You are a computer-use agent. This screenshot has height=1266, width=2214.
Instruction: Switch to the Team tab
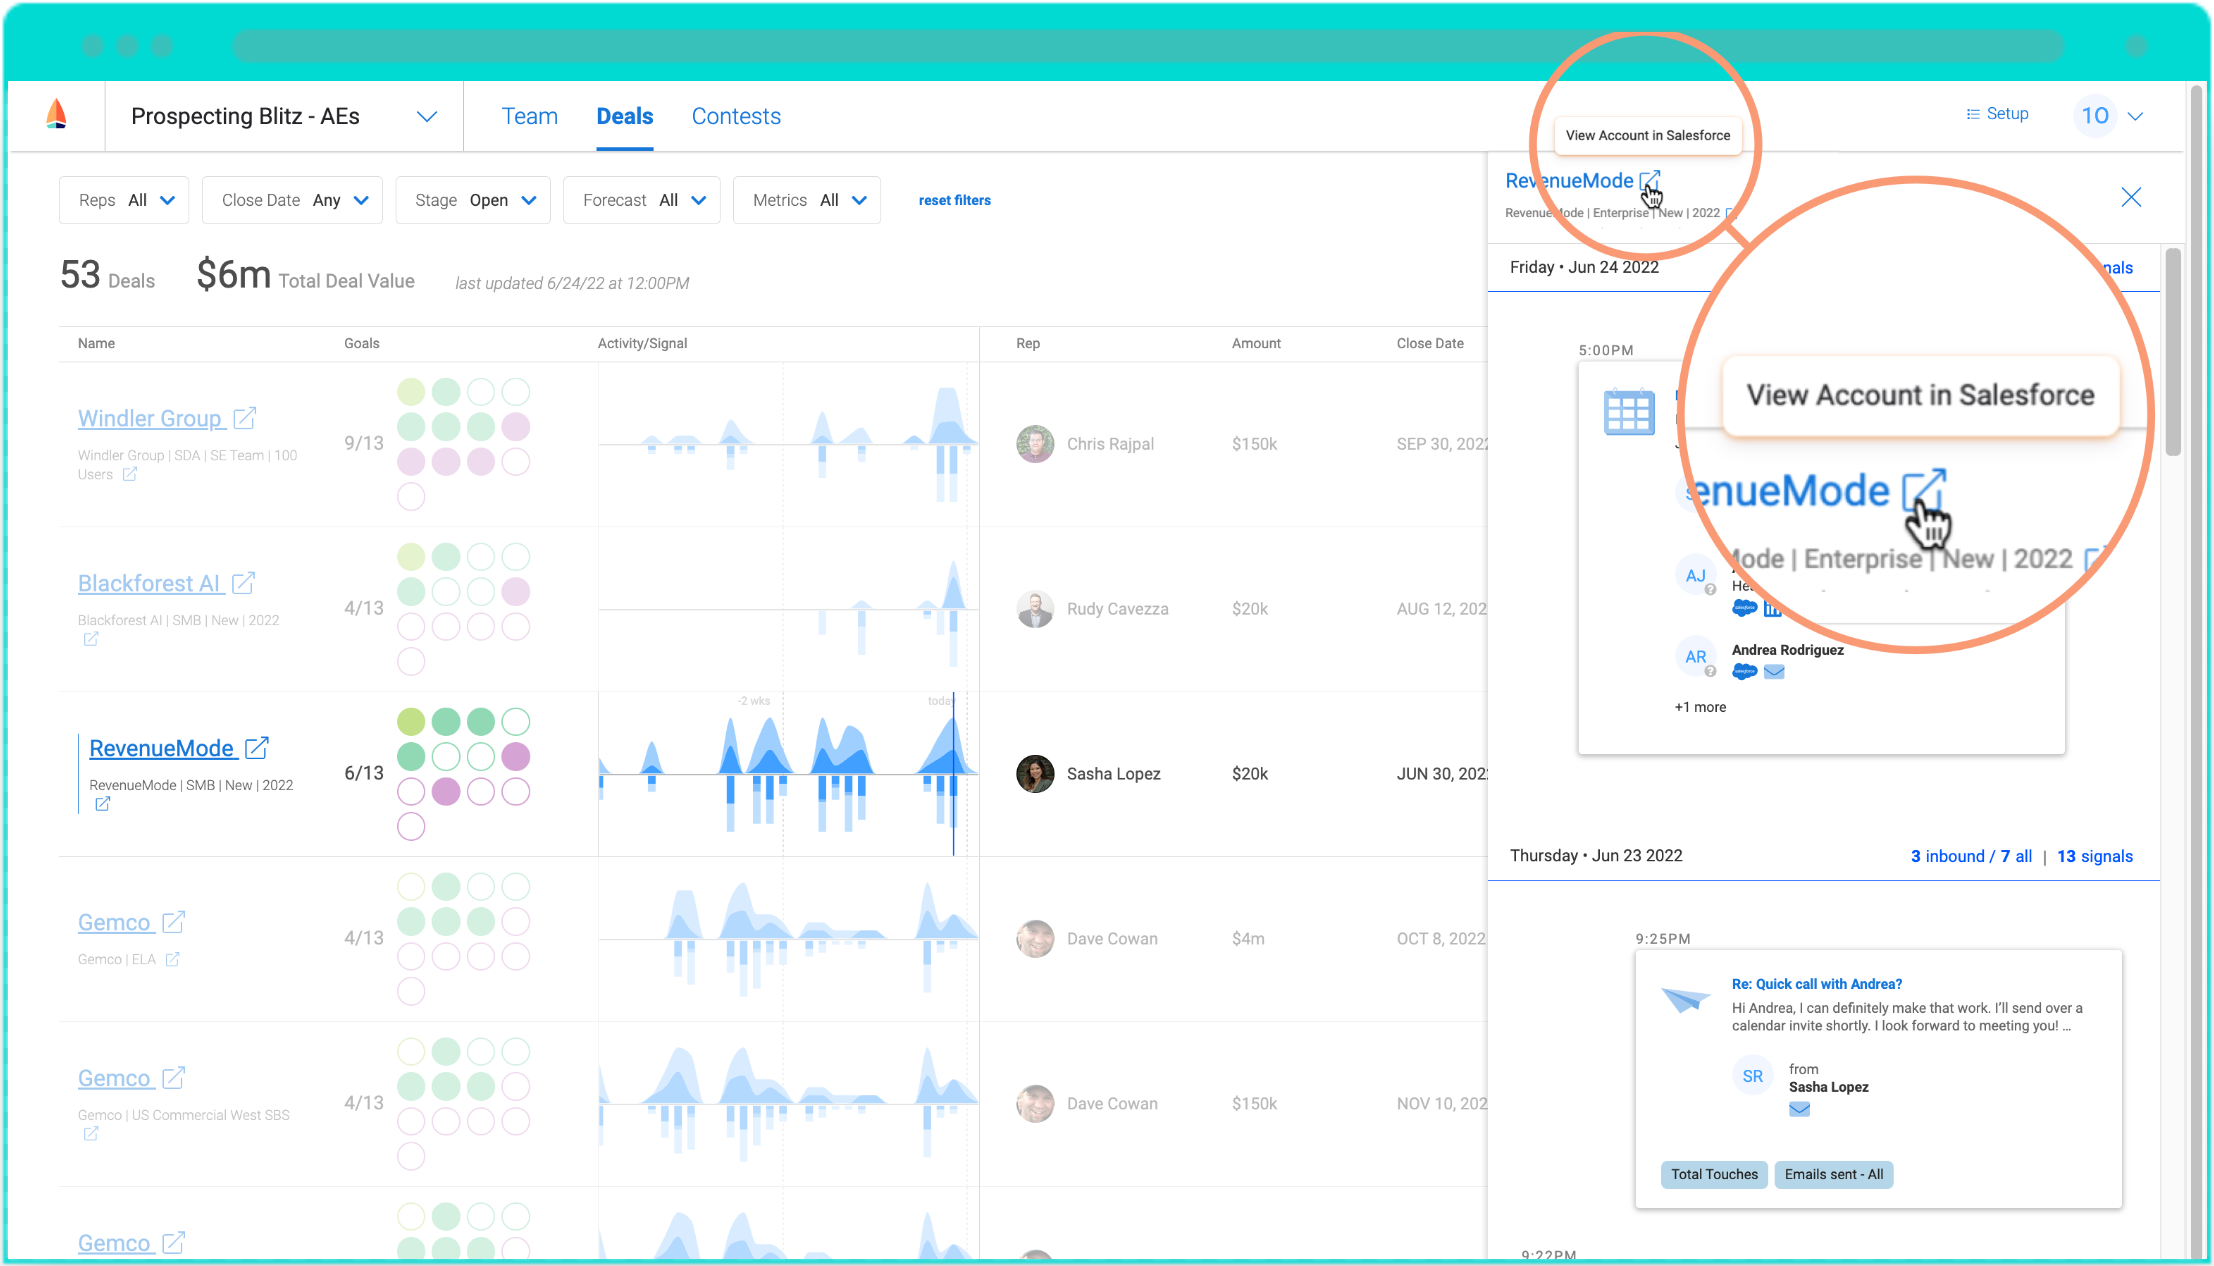click(x=529, y=116)
